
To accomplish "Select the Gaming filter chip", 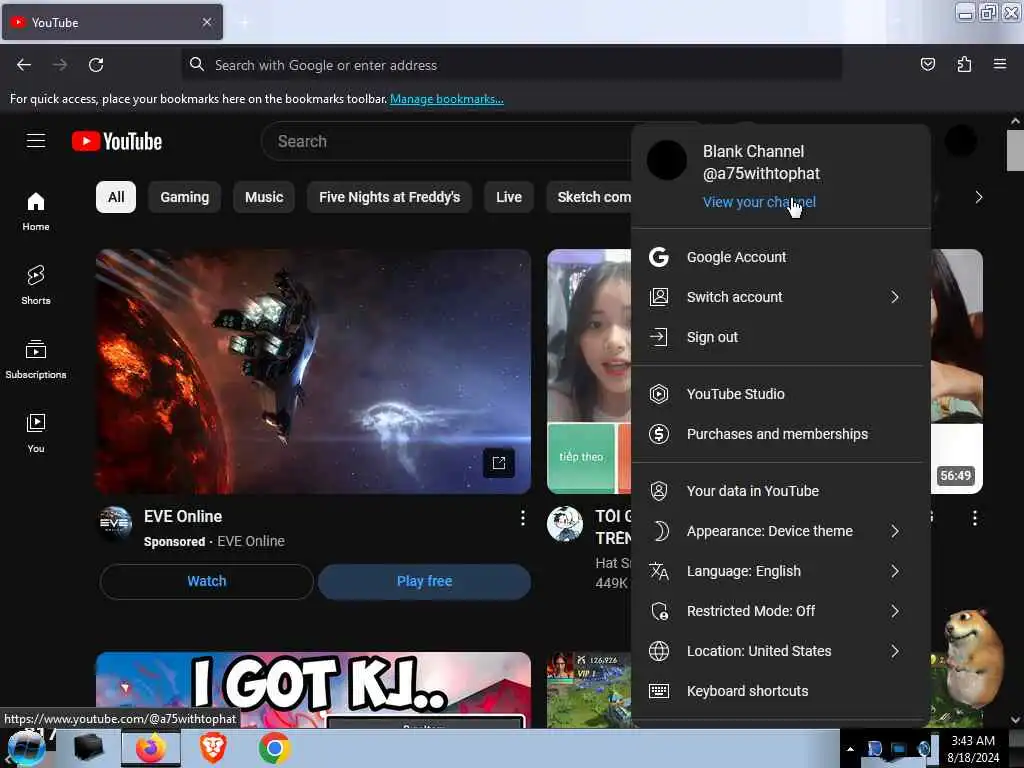I will (185, 197).
